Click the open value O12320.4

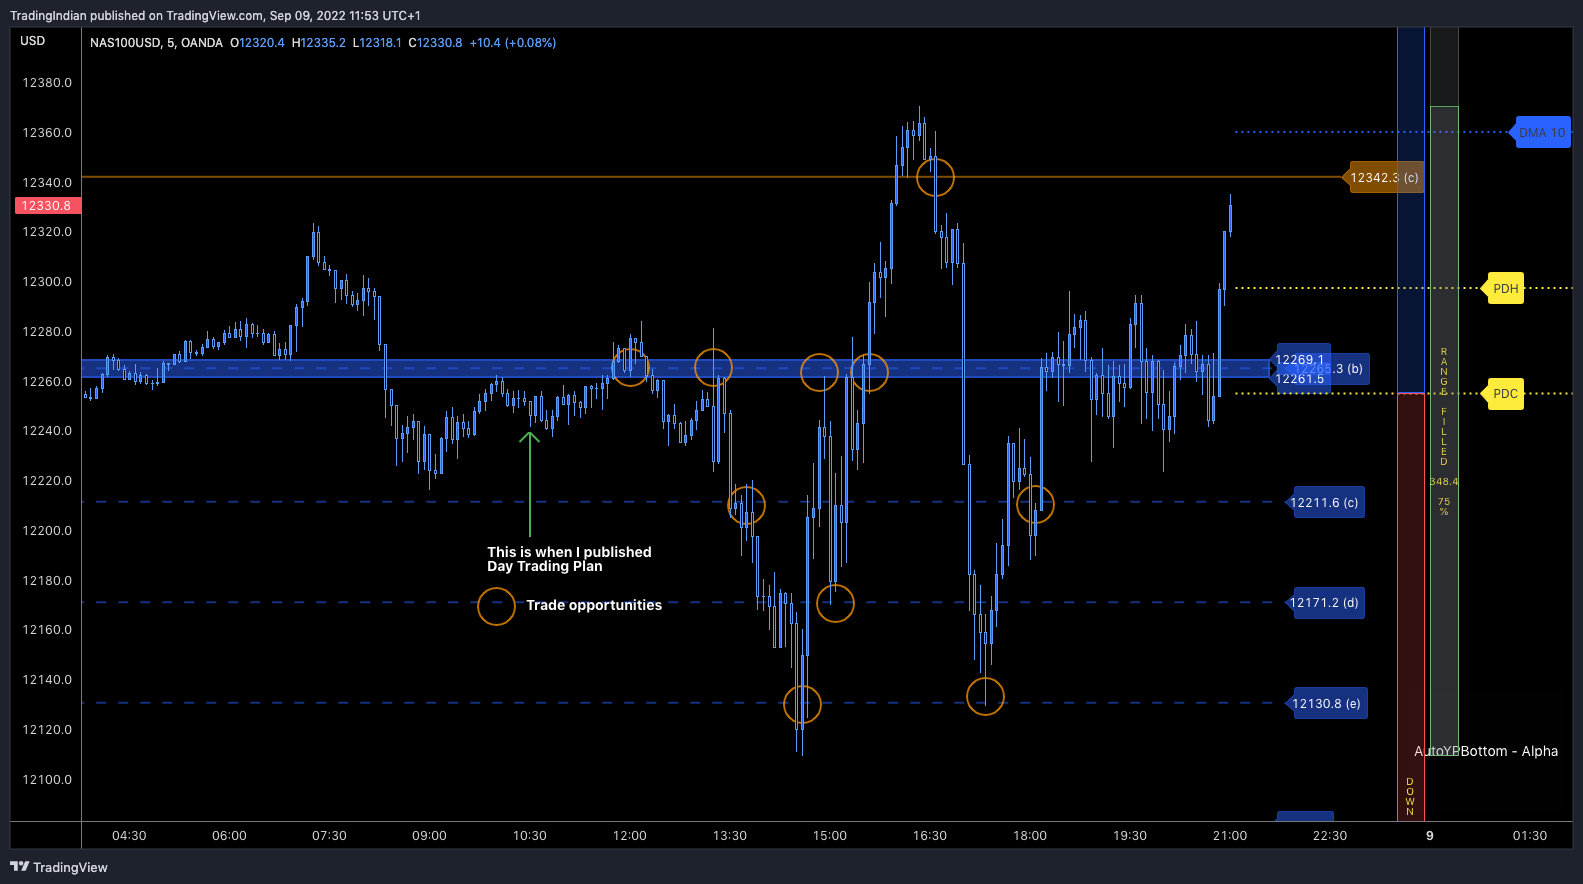(x=257, y=43)
